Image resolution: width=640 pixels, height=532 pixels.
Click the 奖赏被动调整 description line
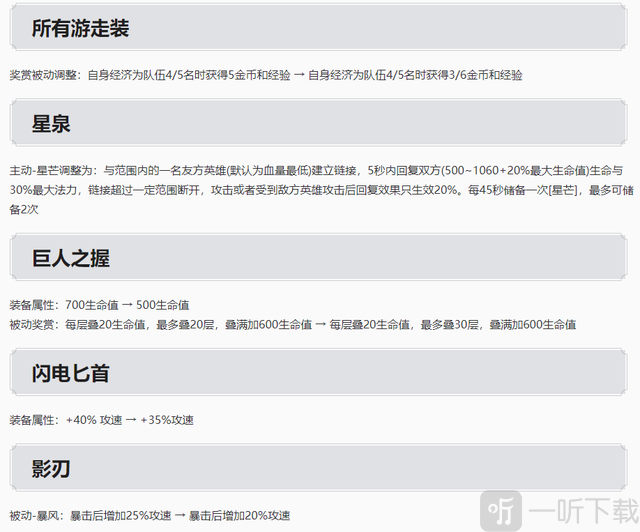[266, 75]
